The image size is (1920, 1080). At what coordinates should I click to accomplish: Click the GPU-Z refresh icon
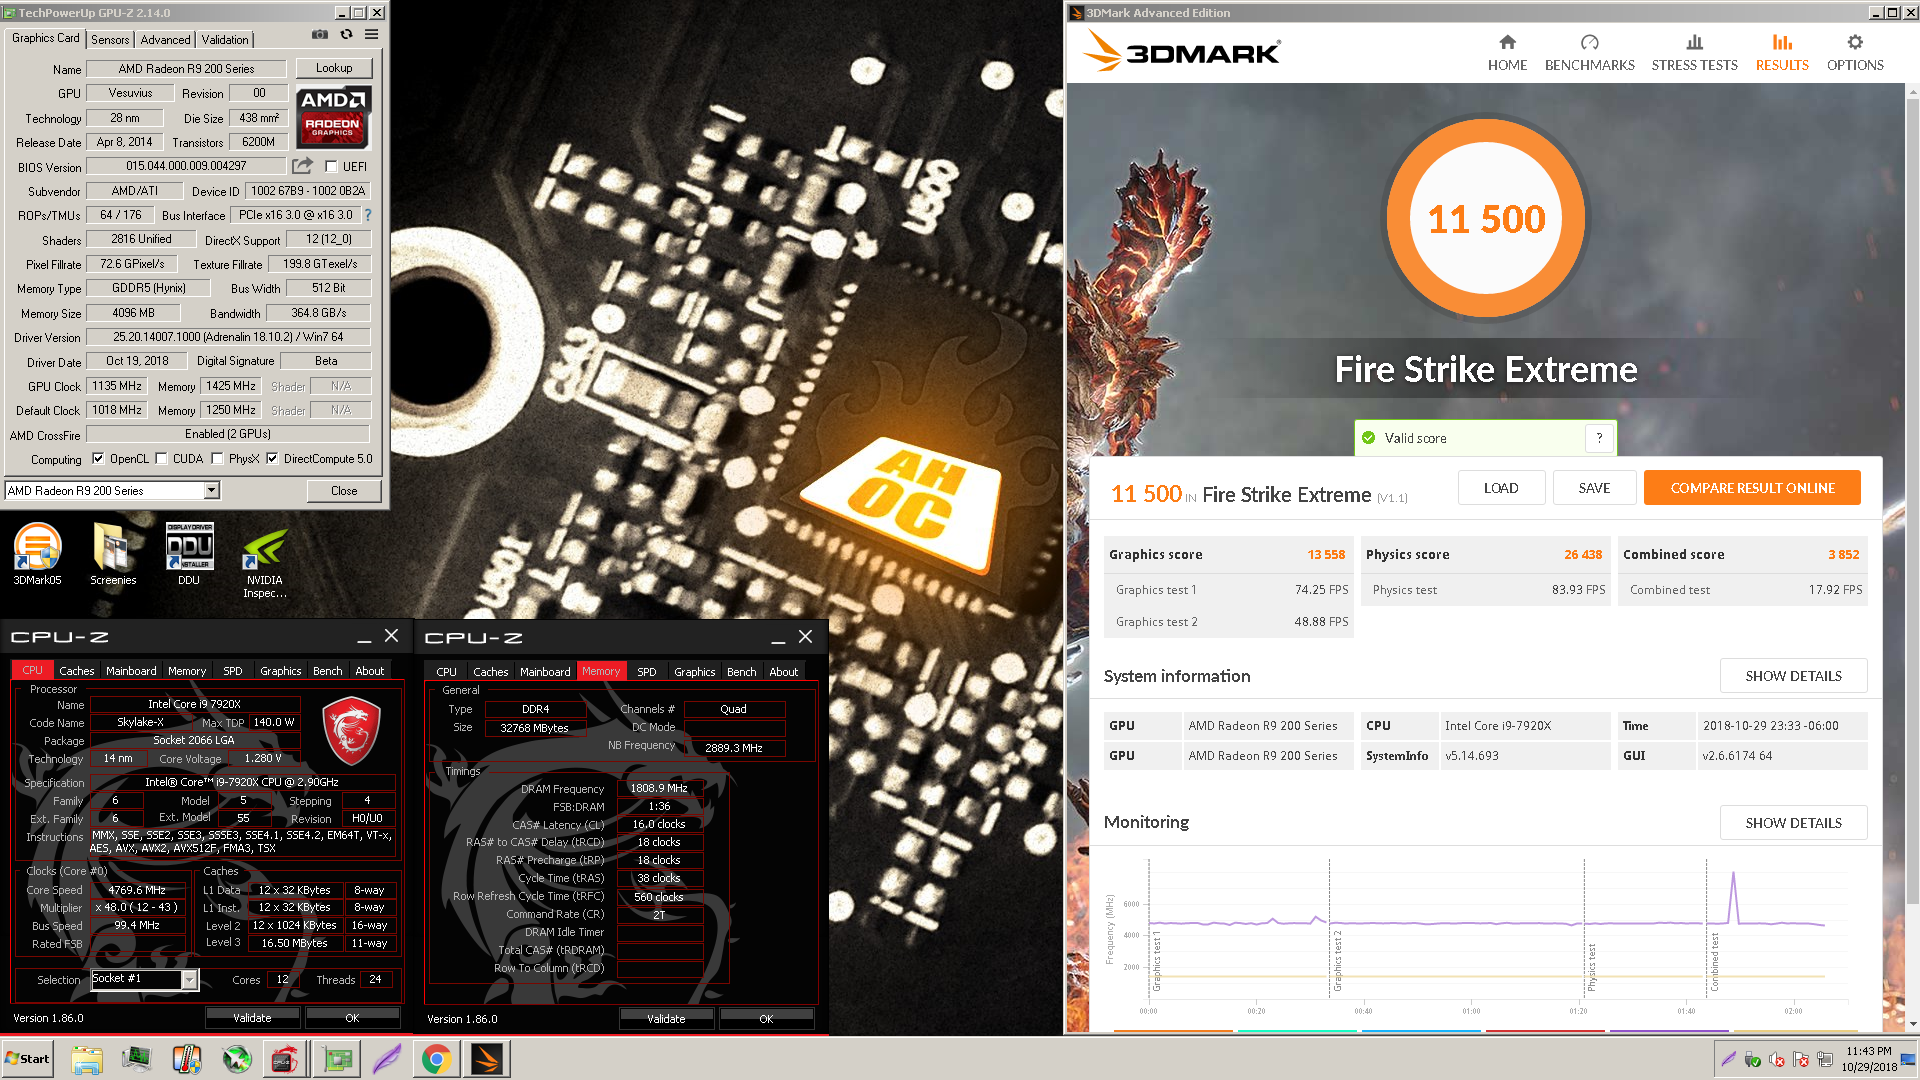346,34
